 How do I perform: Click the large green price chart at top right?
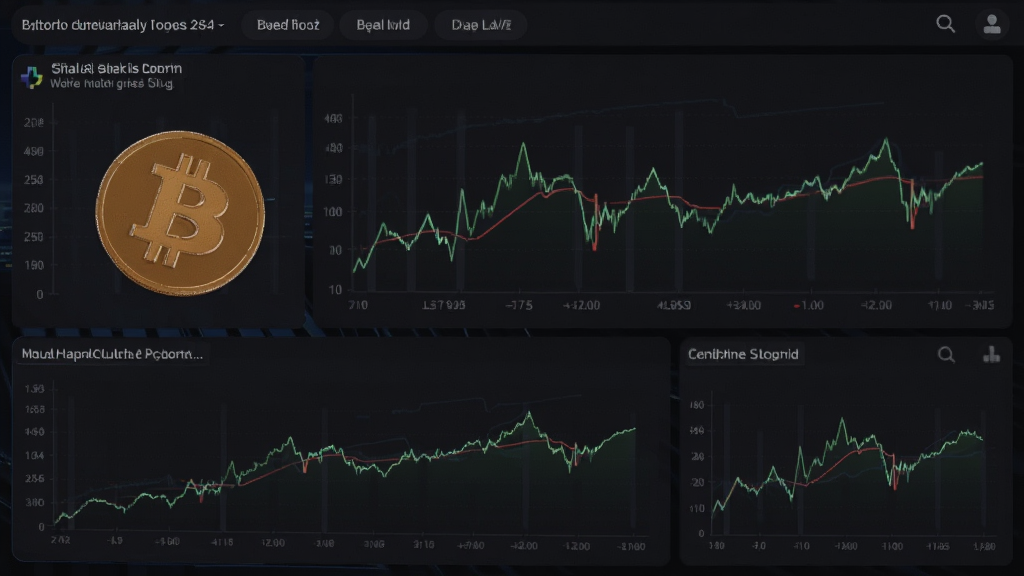pyautogui.click(x=667, y=204)
